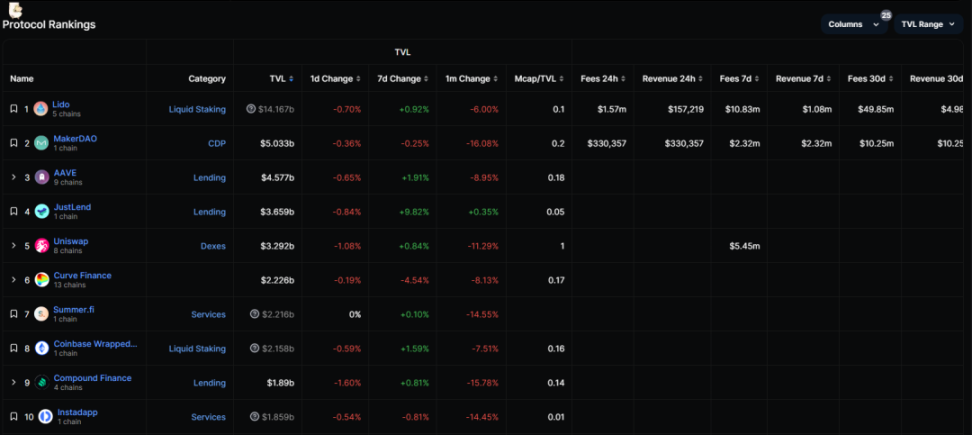Click info icon next to Summer.fi TVL
The width and height of the screenshot is (972, 435).
pyautogui.click(x=254, y=314)
